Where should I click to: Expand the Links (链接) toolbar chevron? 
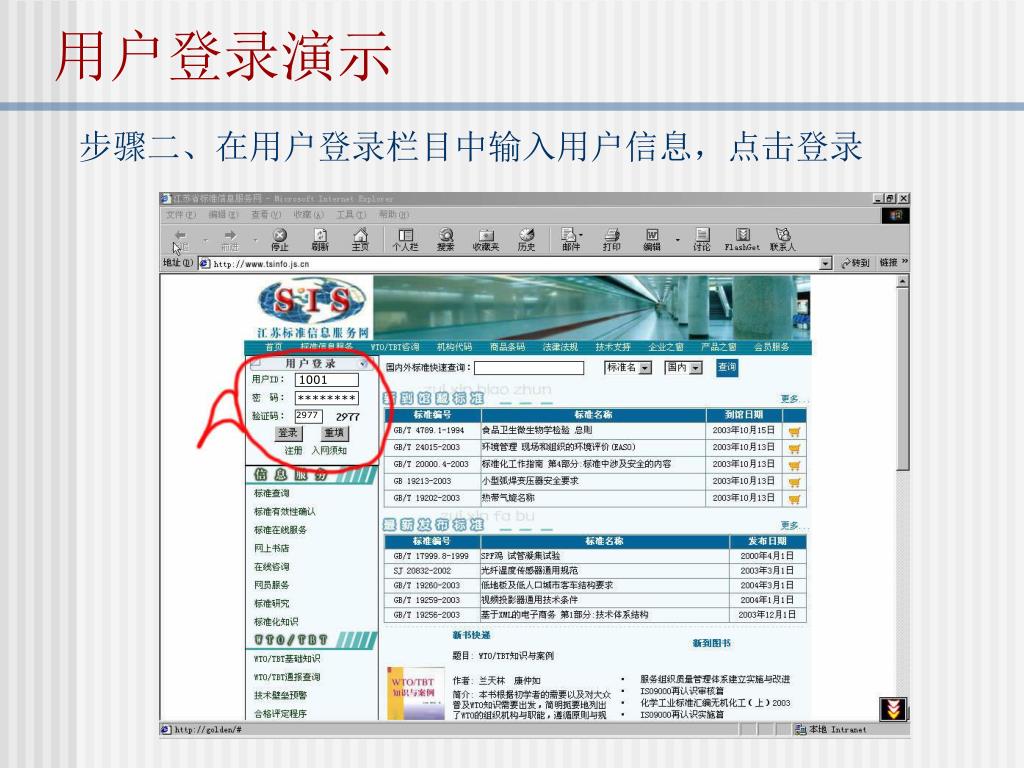pyautogui.click(x=904, y=262)
